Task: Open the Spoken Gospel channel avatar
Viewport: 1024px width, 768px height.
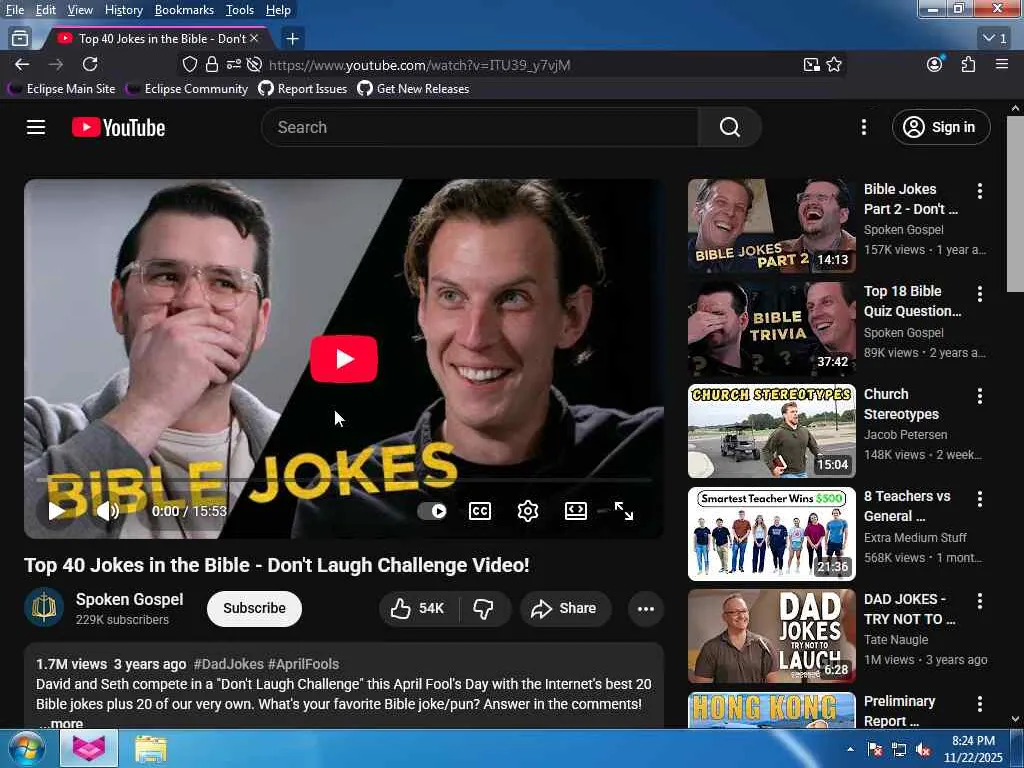Action: click(44, 607)
